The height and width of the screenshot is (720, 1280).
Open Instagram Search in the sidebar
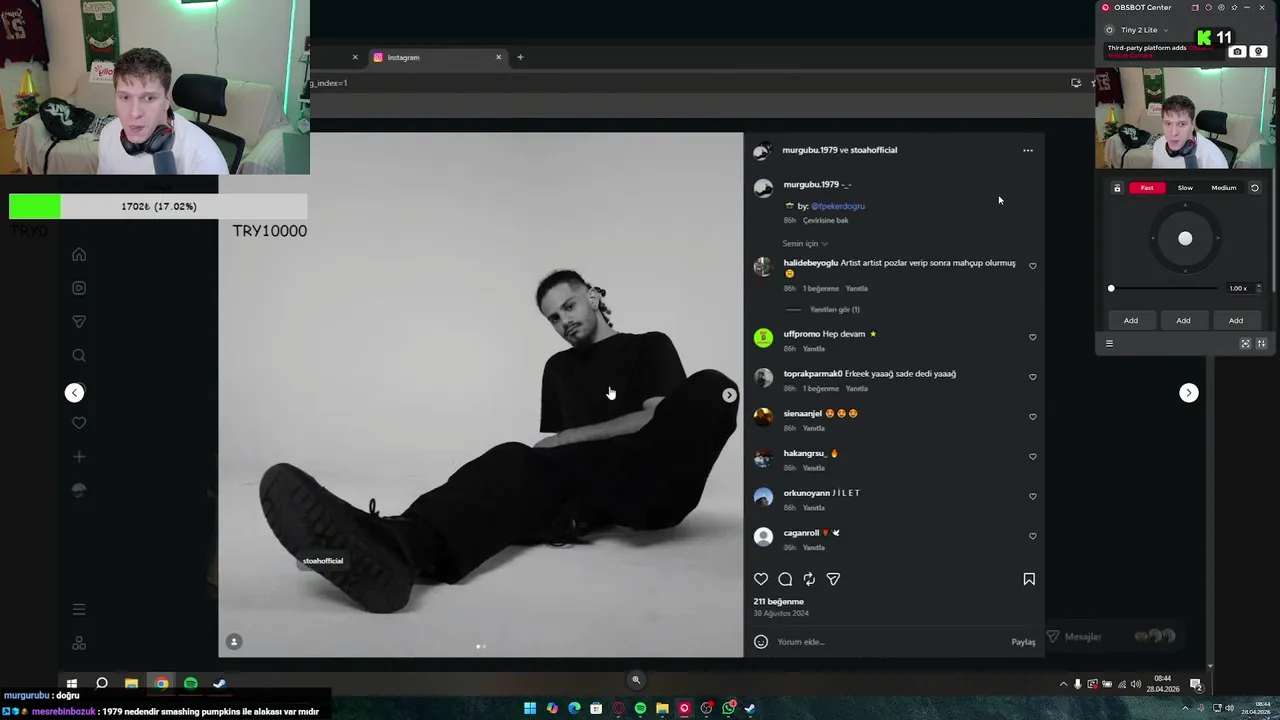point(79,355)
